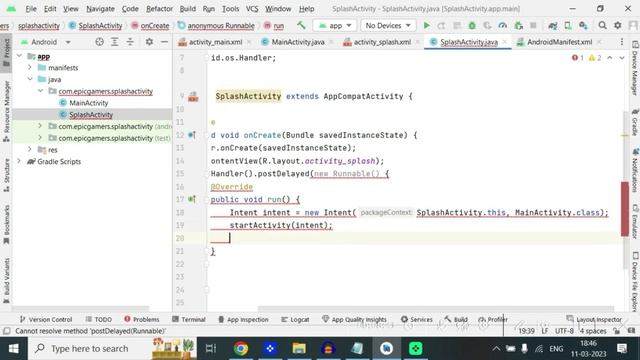Viewport: 640px width, 360px height.
Task: Open Version Control tool window
Action: (x=46, y=319)
